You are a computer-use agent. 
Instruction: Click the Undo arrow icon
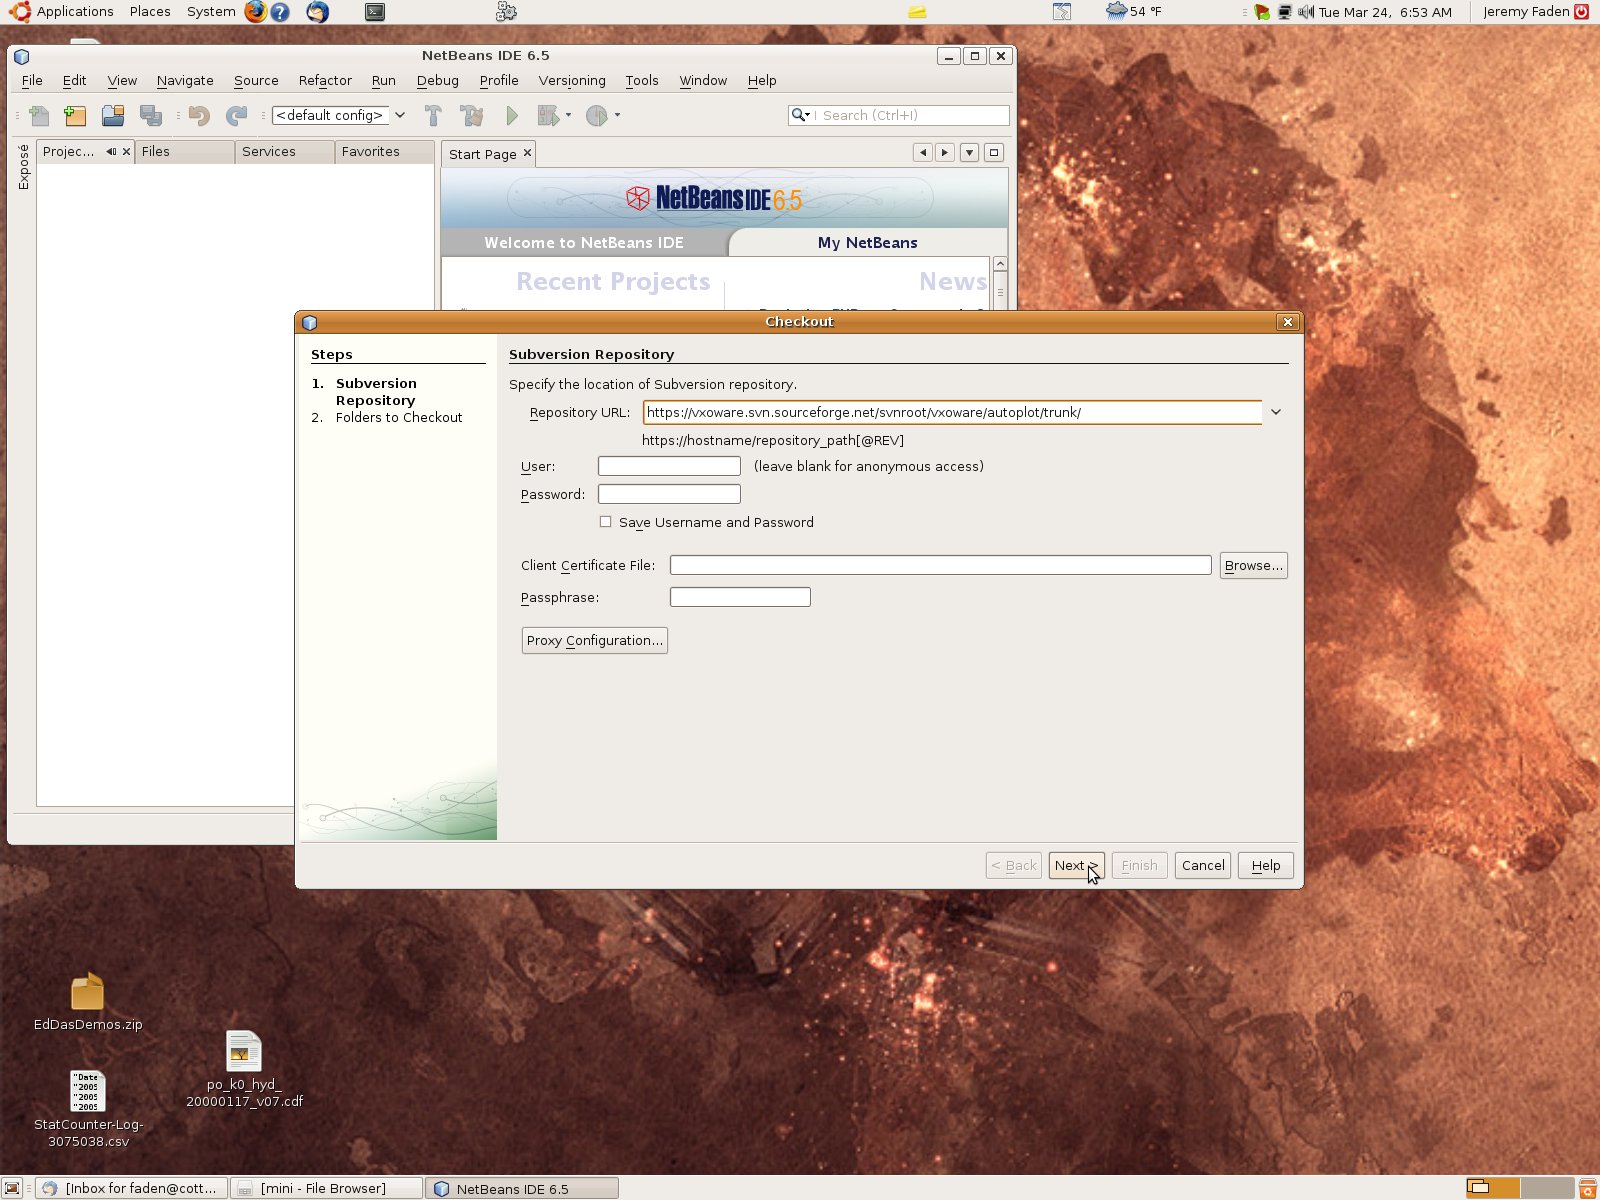(197, 115)
